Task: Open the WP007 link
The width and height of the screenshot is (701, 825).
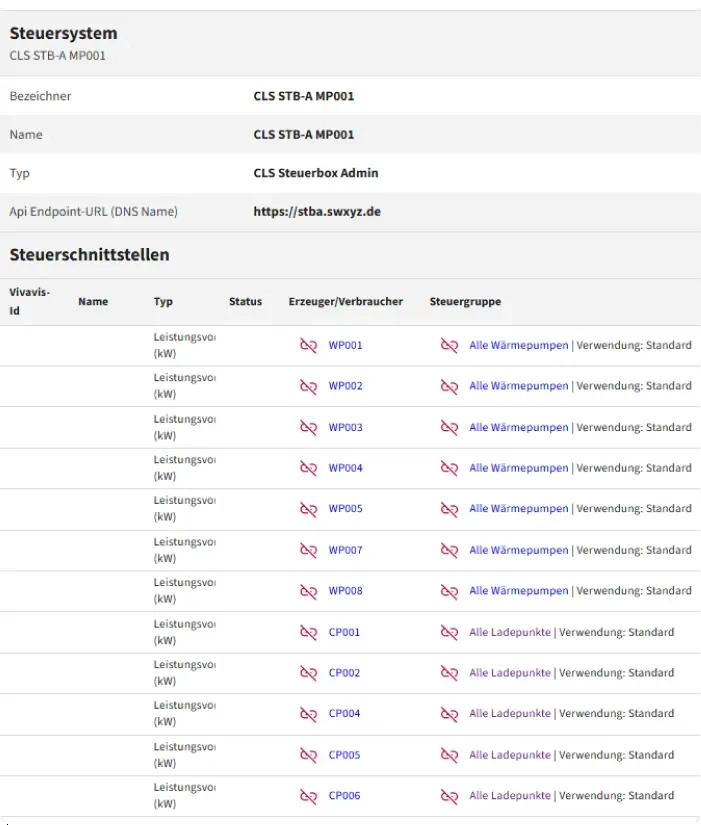Action: coord(345,550)
